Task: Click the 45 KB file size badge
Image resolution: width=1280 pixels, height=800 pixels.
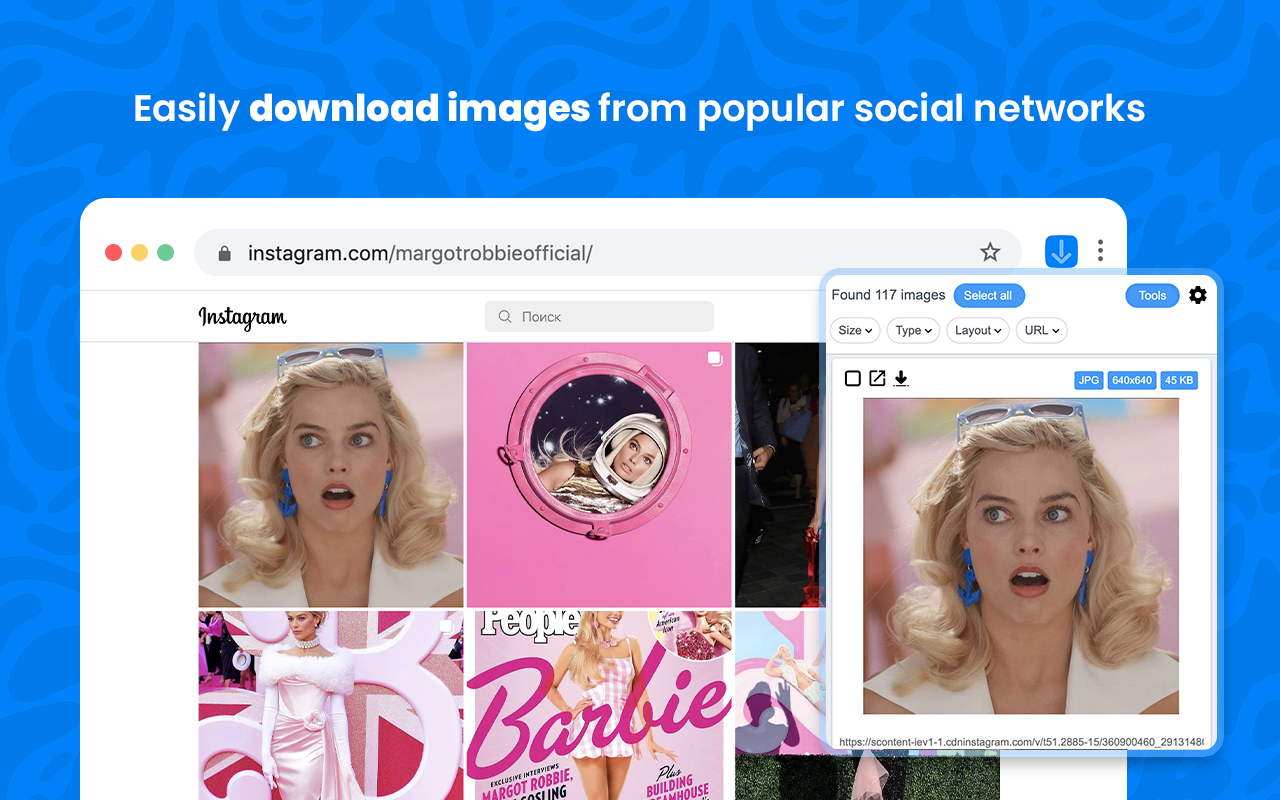Action: coord(1178,380)
